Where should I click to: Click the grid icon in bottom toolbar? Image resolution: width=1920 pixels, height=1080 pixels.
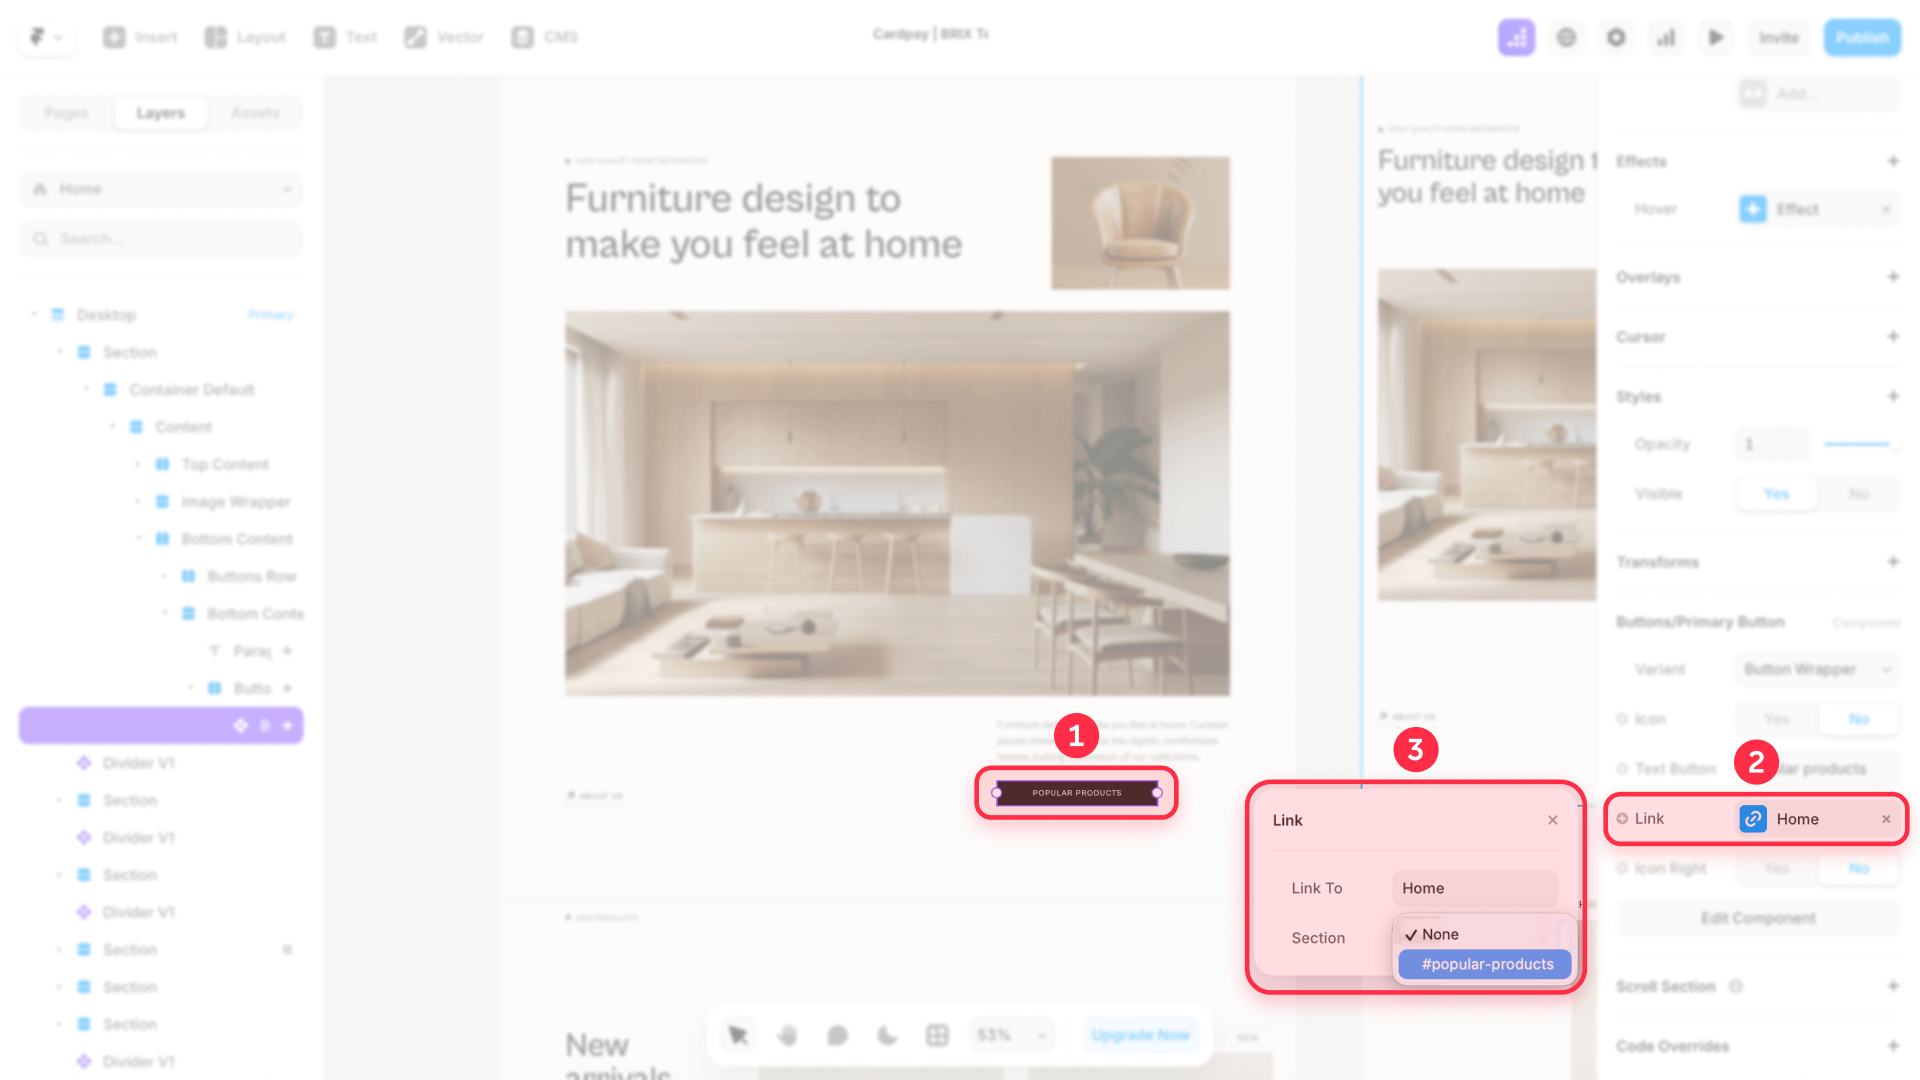tap(937, 1035)
